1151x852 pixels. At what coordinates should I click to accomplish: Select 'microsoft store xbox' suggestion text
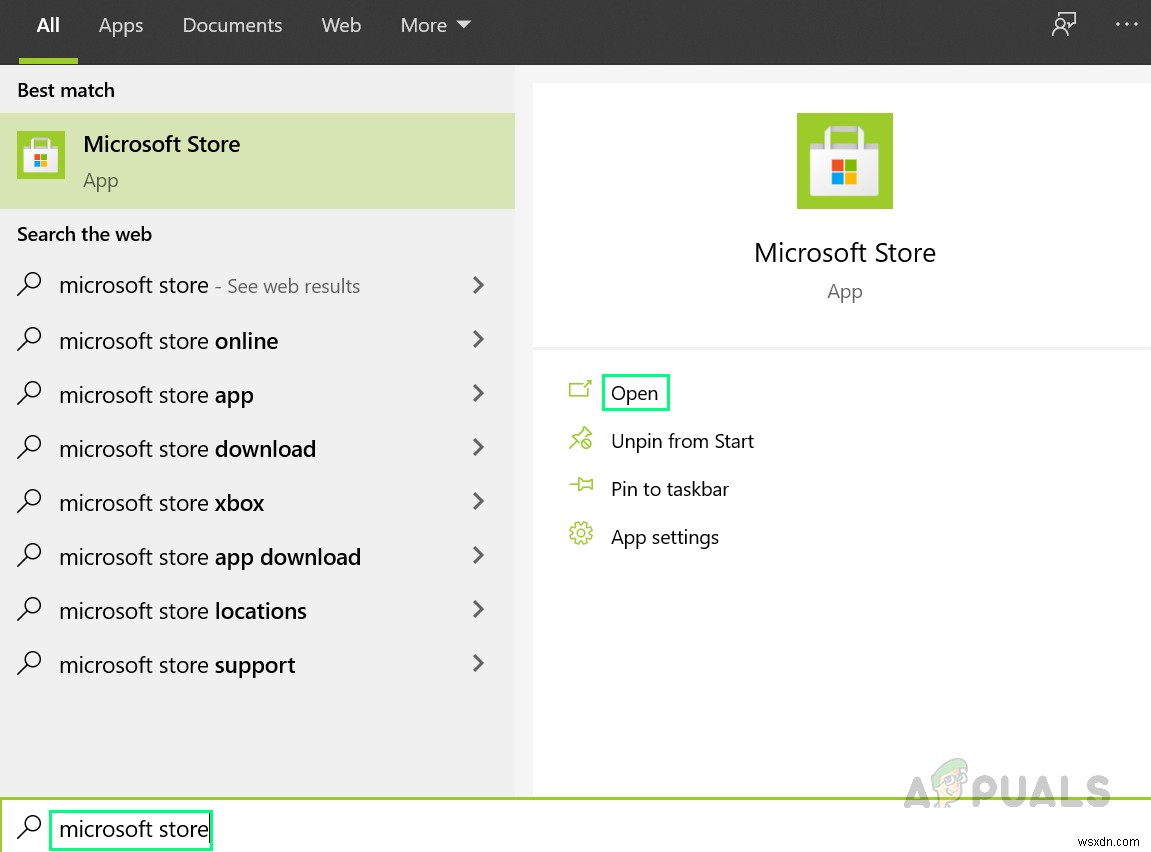point(161,503)
